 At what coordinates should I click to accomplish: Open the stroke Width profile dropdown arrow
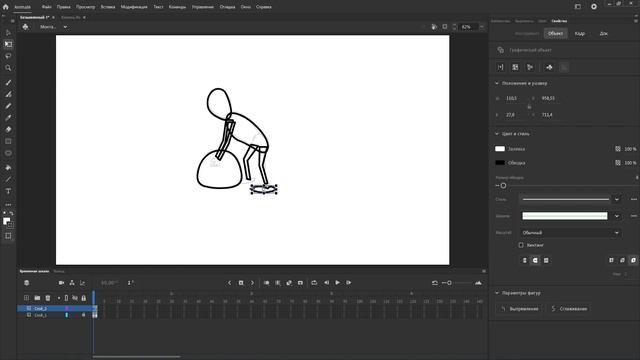click(617, 216)
